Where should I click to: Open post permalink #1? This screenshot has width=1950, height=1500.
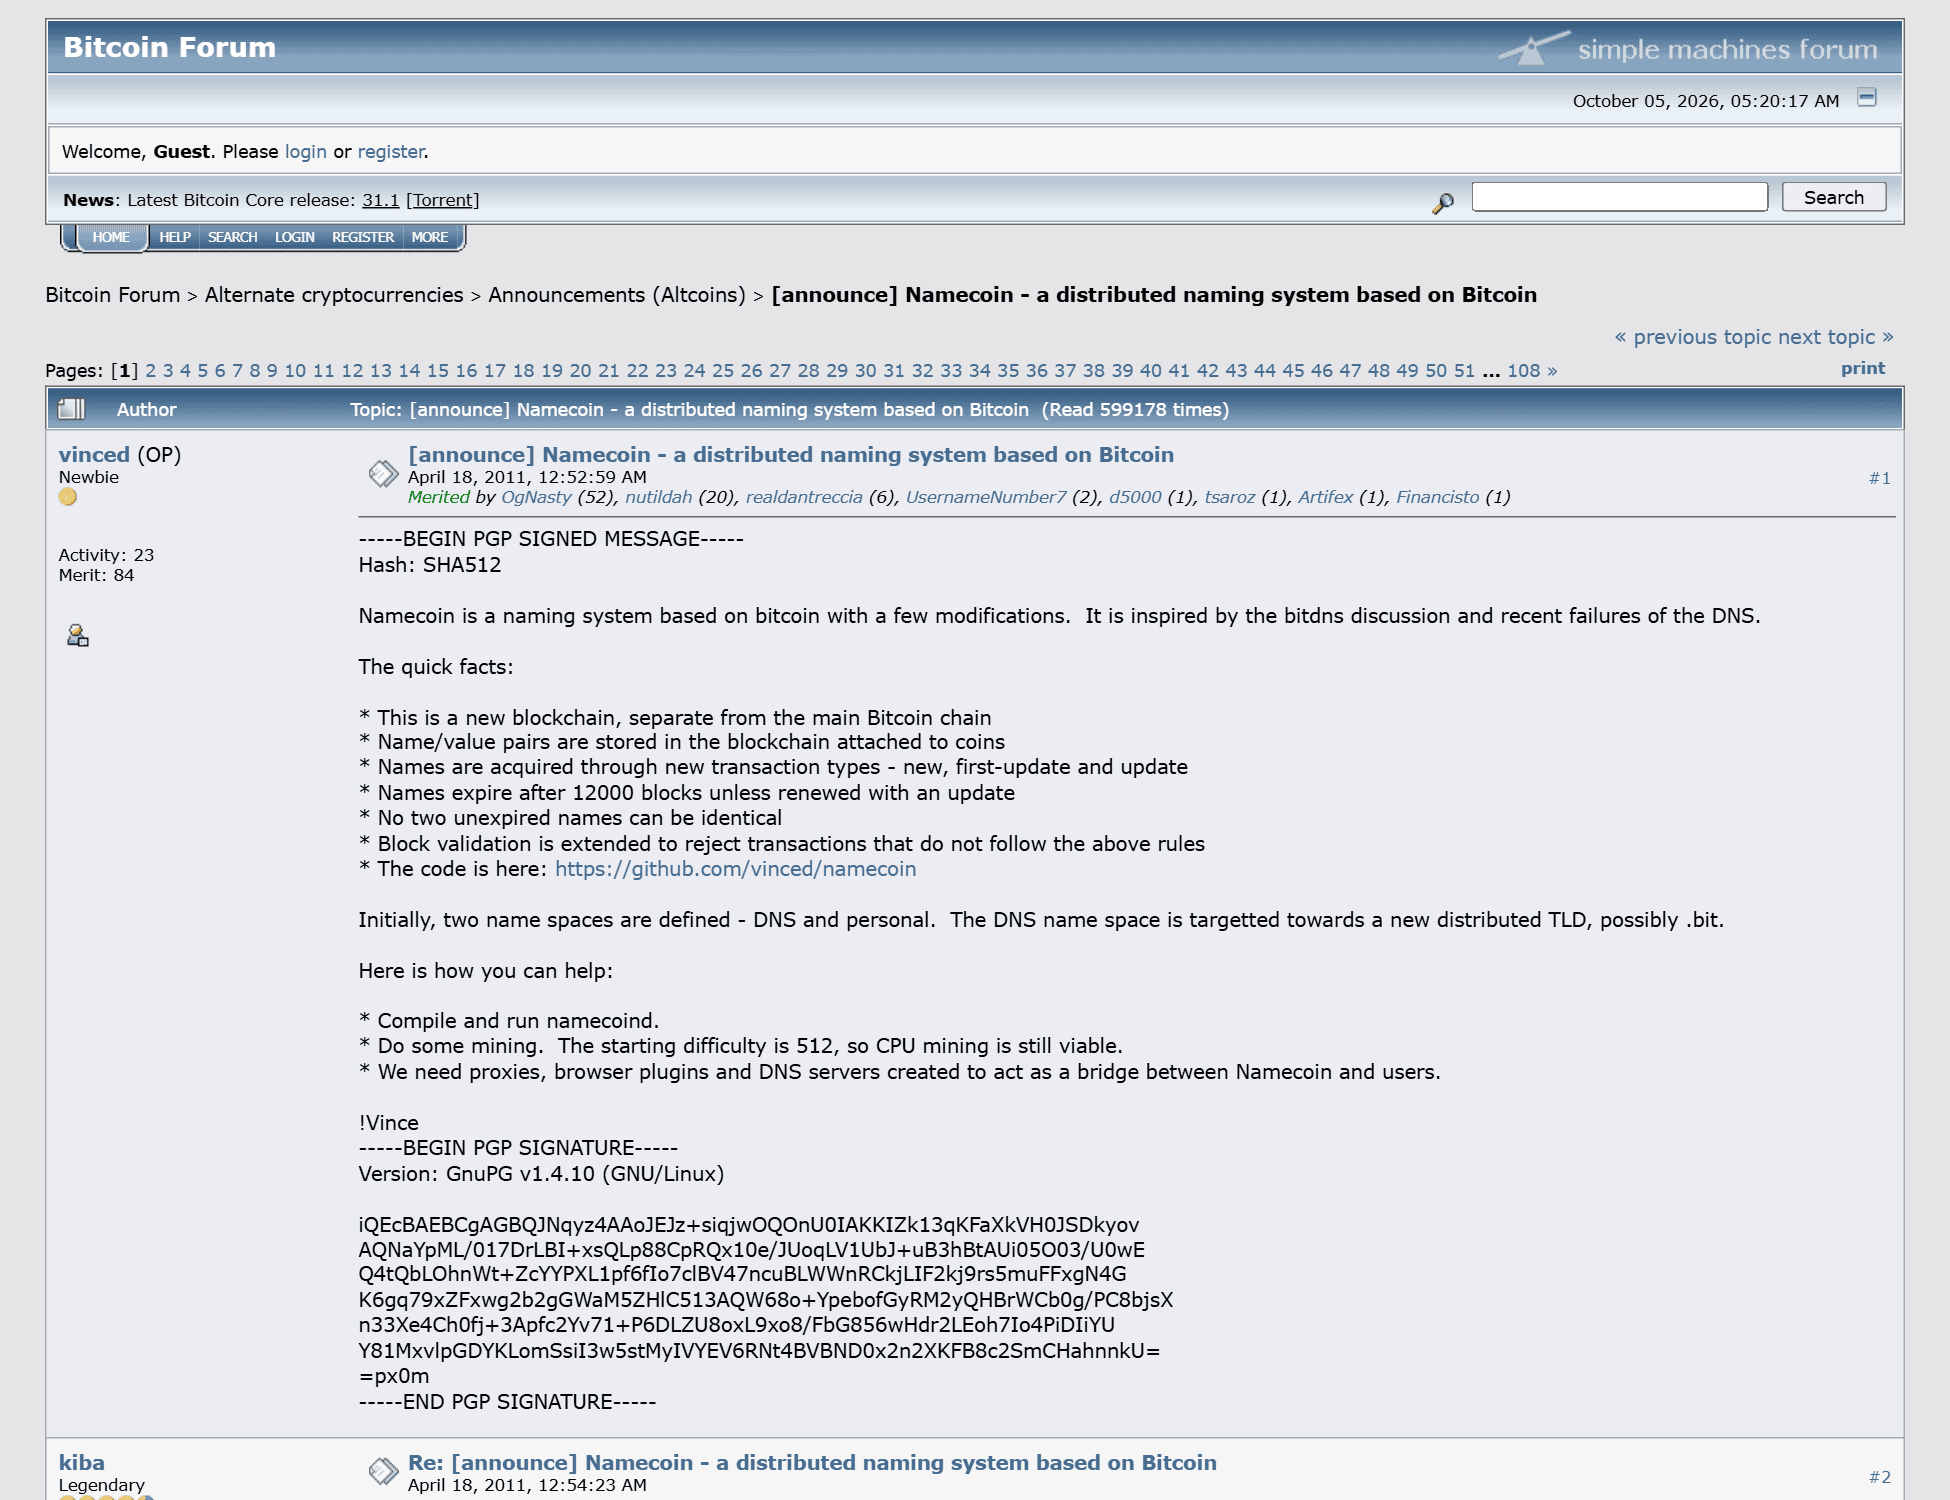click(x=1880, y=478)
